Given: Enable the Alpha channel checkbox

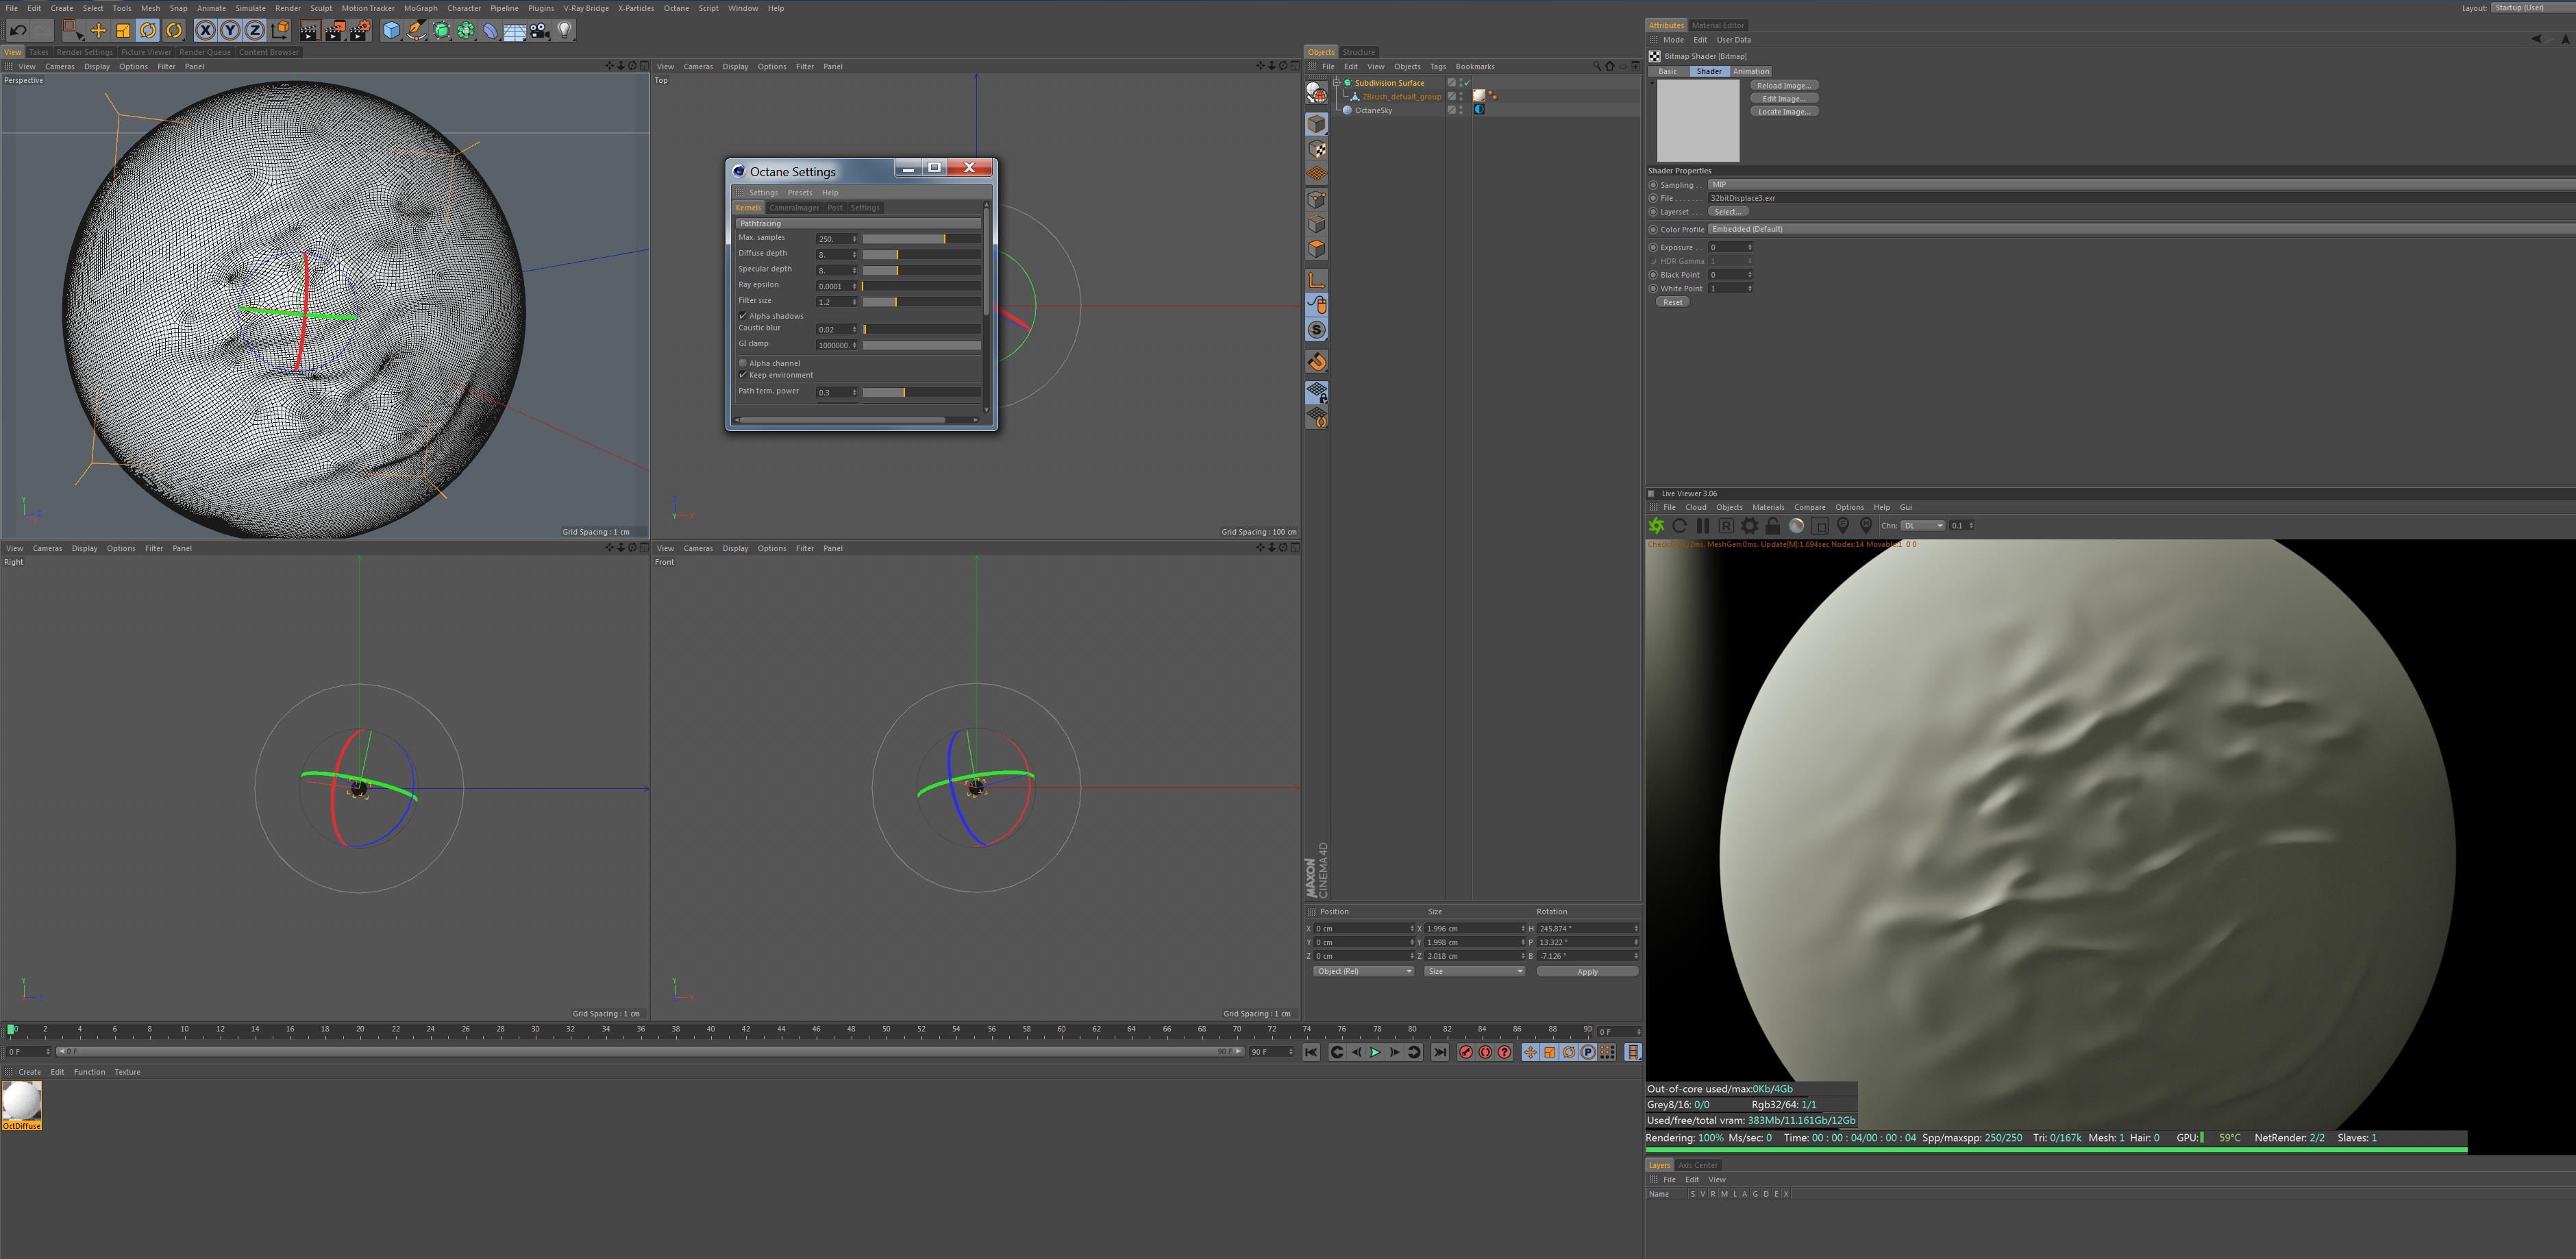Looking at the screenshot, I should click(x=743, y=363).
